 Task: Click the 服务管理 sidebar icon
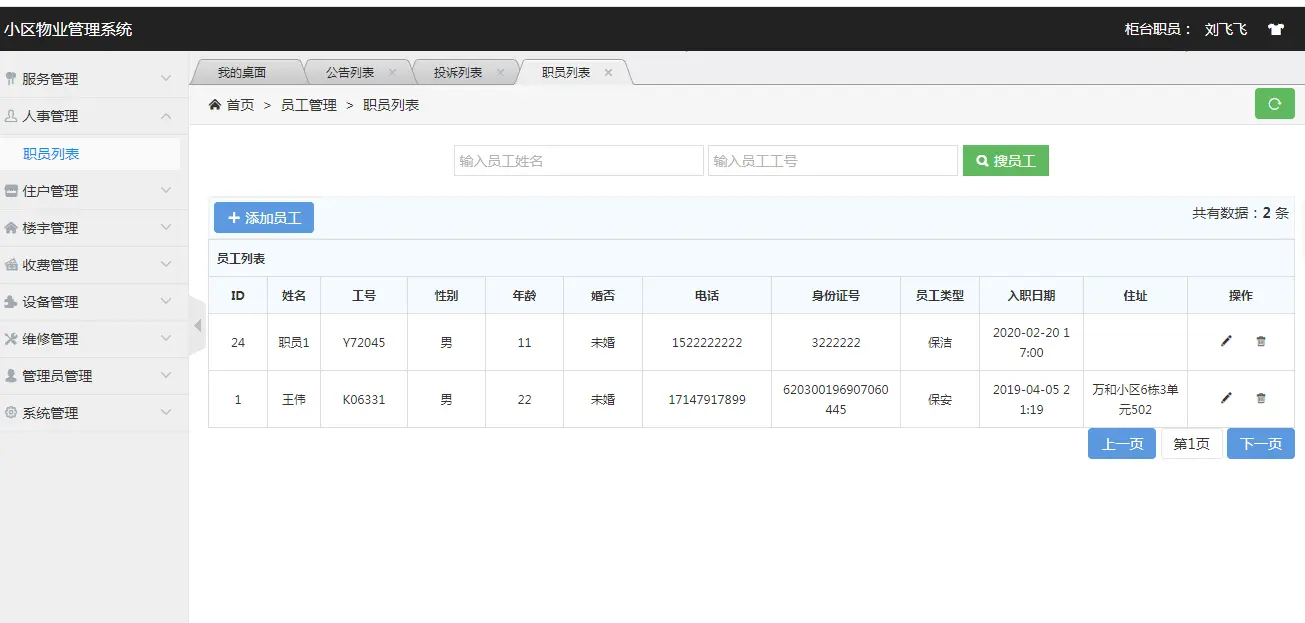pos(11,78)
